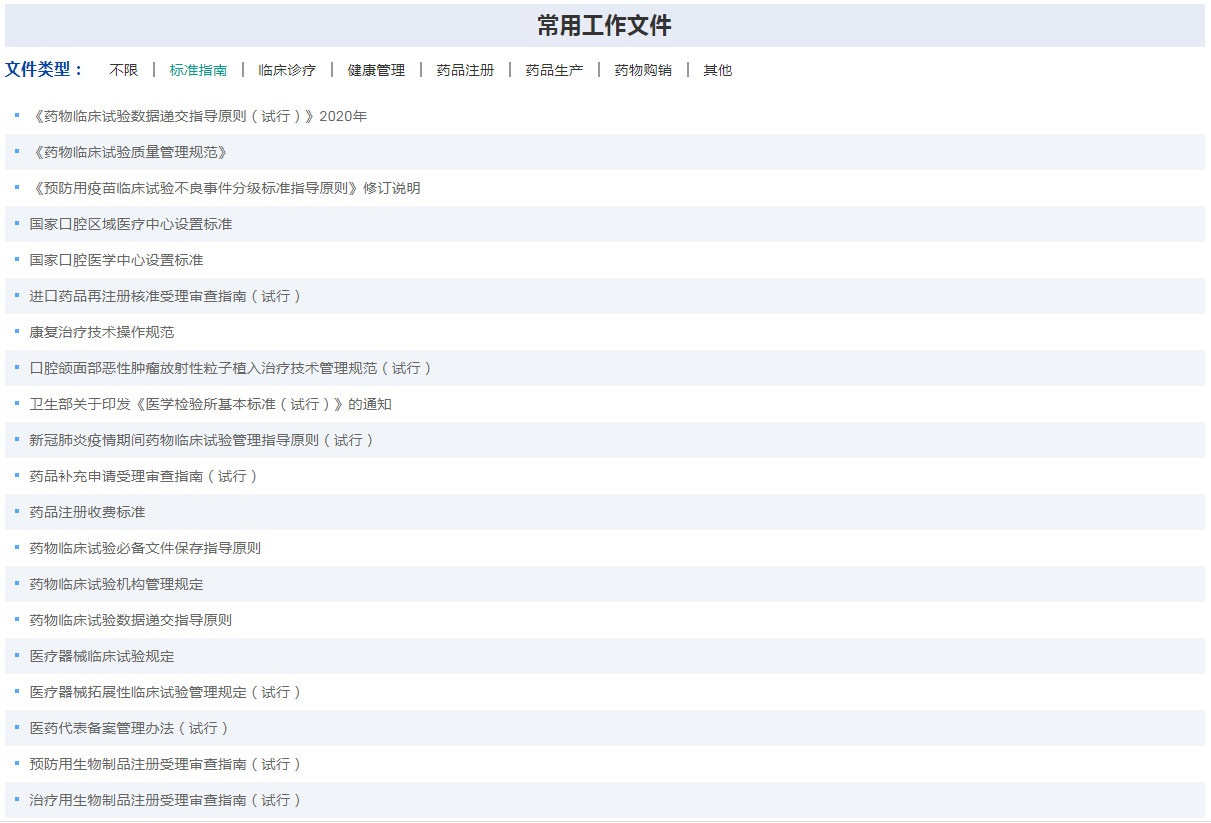The height and width of the screenshot is (823, 1211).
Task: Select the 药品生产 filter
Action: (x=554, y=70)
